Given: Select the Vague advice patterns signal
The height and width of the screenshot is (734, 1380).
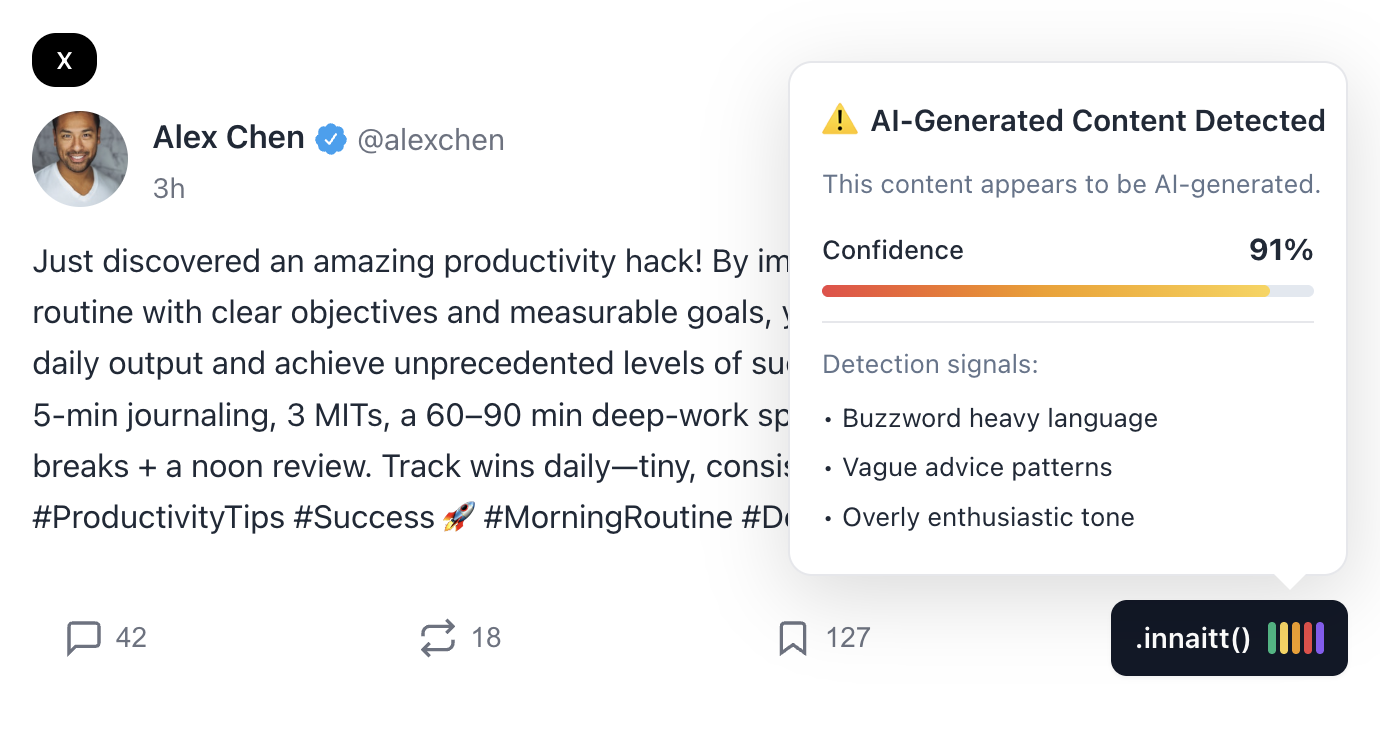Looking at the screenshot, I should point(976,467).
